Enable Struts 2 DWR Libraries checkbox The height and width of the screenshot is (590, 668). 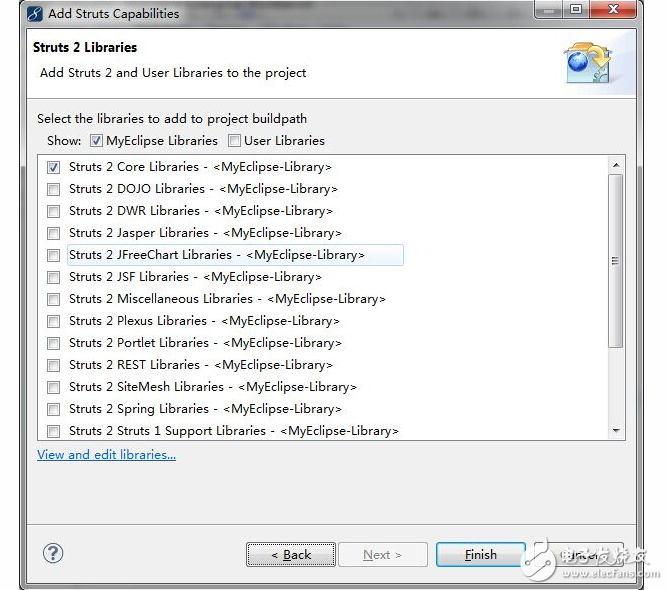[x=53, y=211]
